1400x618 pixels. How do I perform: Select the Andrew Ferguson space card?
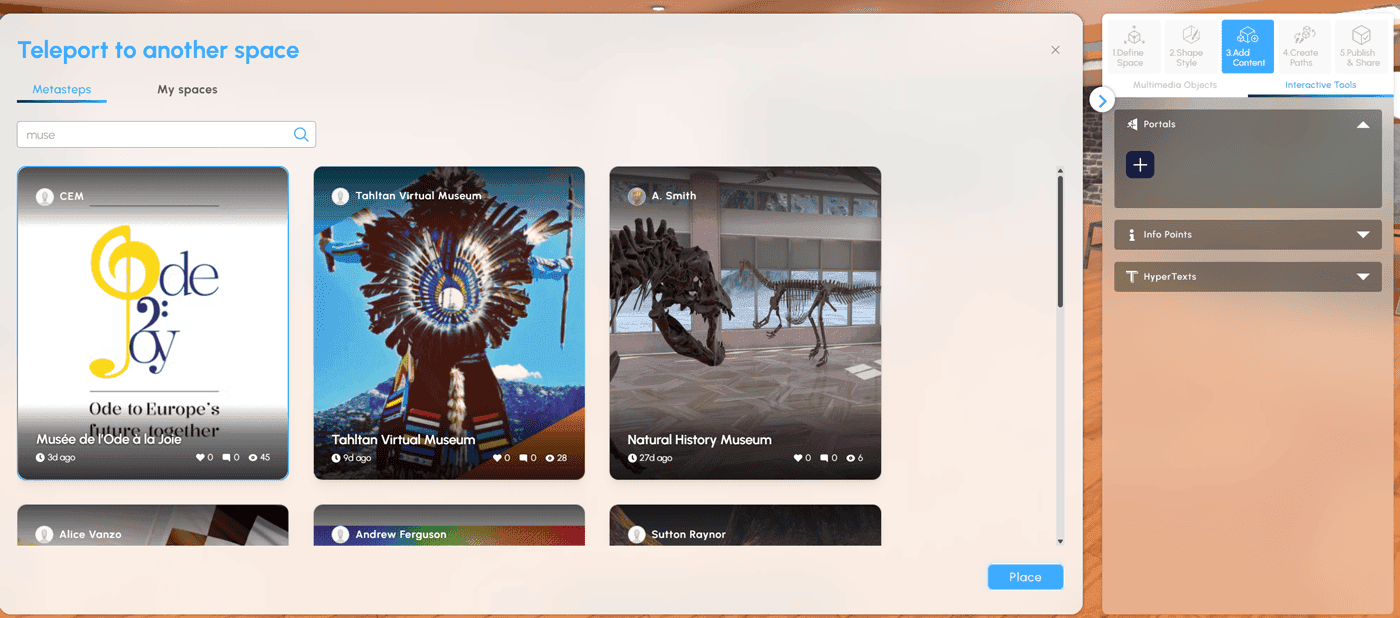[x=449, y=525]
